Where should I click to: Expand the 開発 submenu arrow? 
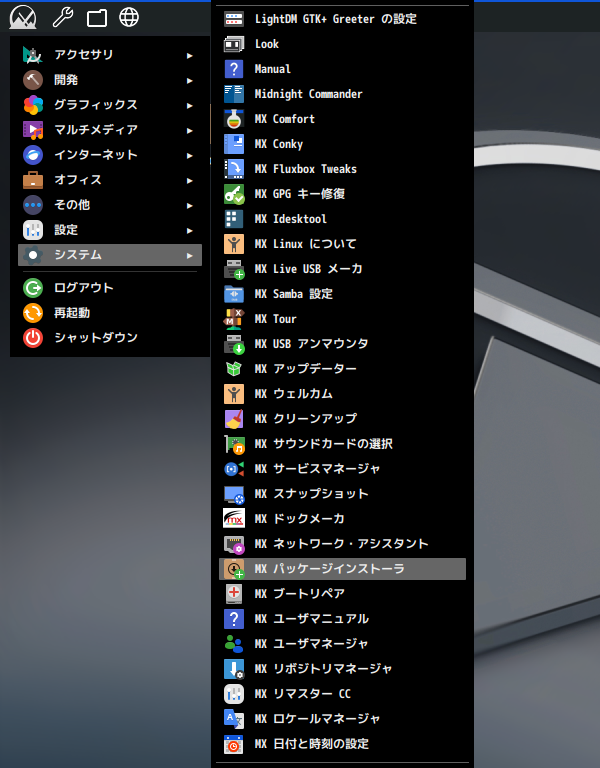click(x=190, y=81)
